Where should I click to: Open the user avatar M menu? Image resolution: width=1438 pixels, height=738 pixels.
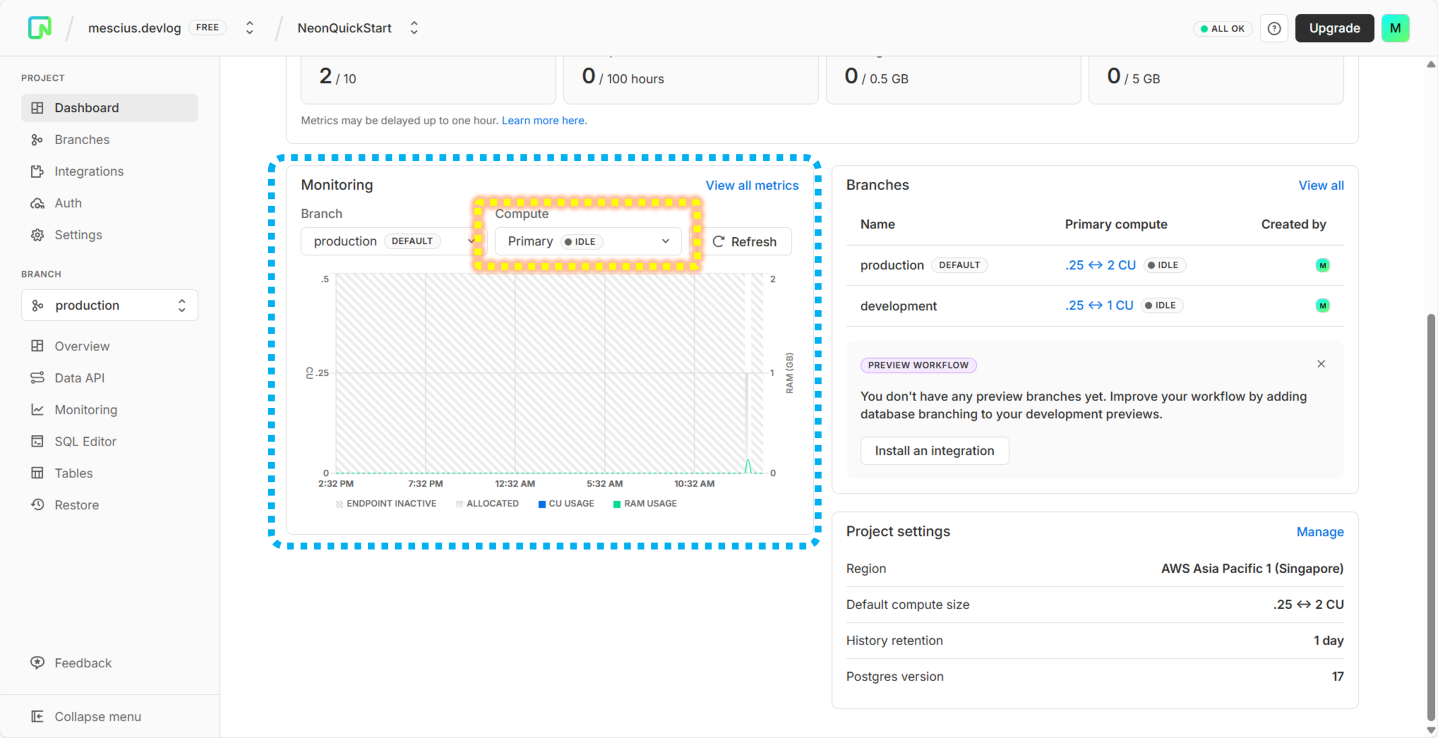(x=1395, y=28)
